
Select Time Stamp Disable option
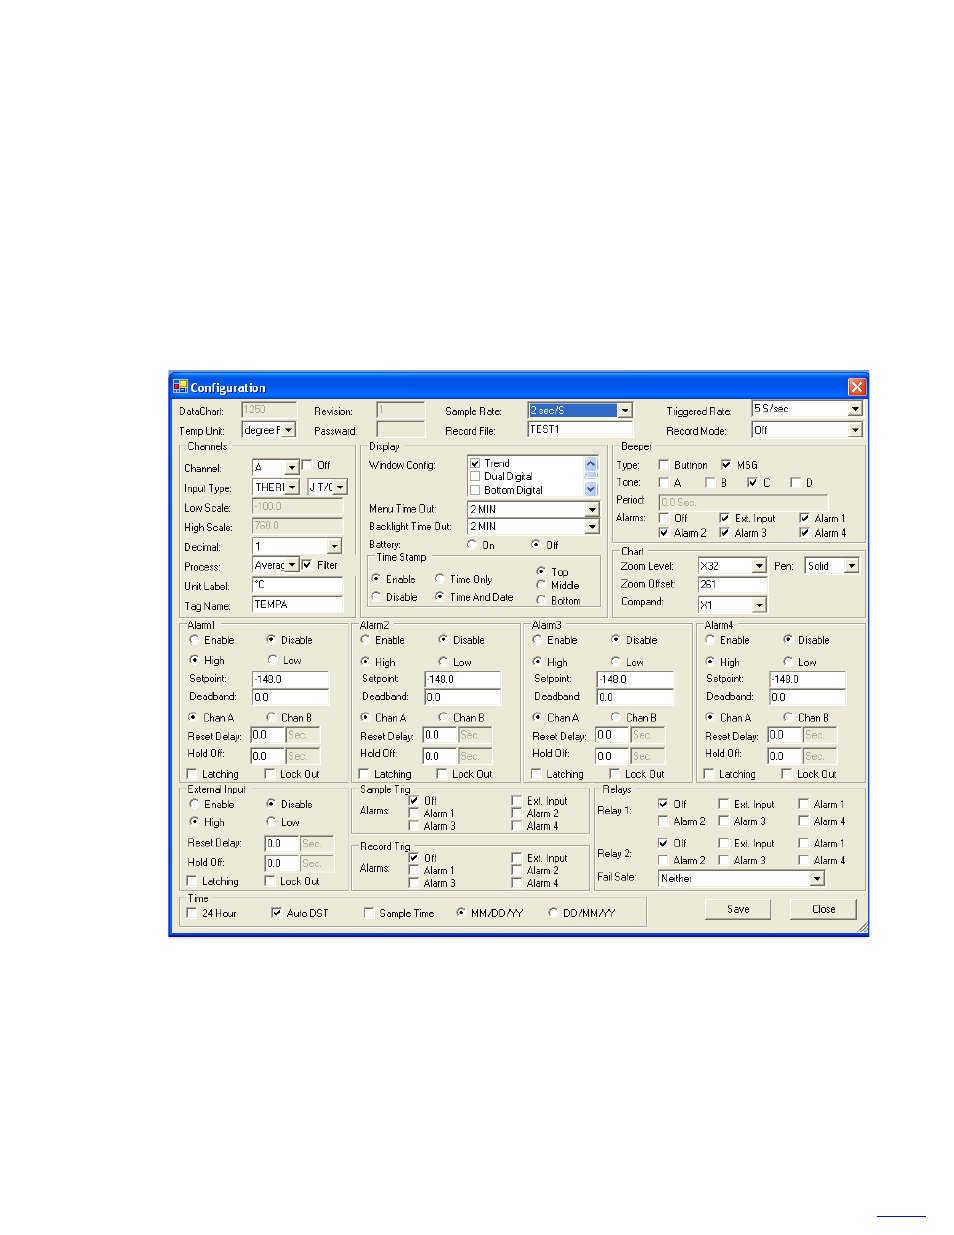[x=376, y=597]
